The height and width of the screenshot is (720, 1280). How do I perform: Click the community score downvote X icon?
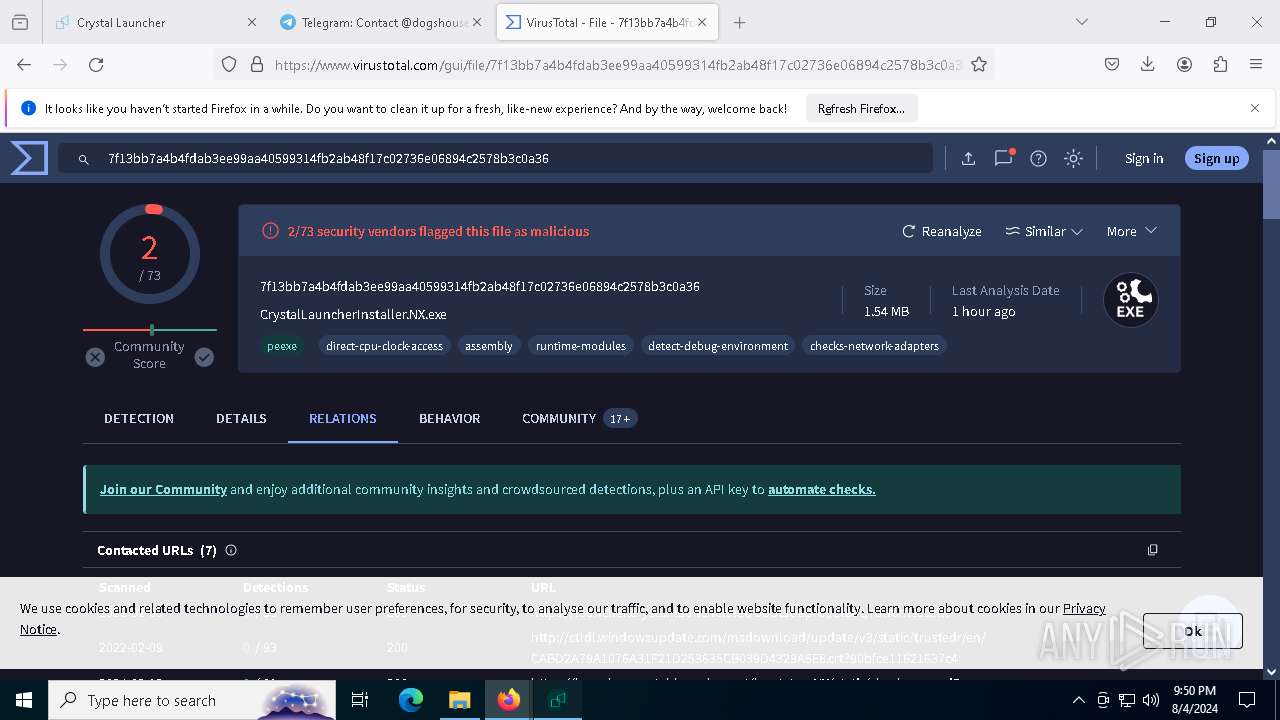pos(95,357)
